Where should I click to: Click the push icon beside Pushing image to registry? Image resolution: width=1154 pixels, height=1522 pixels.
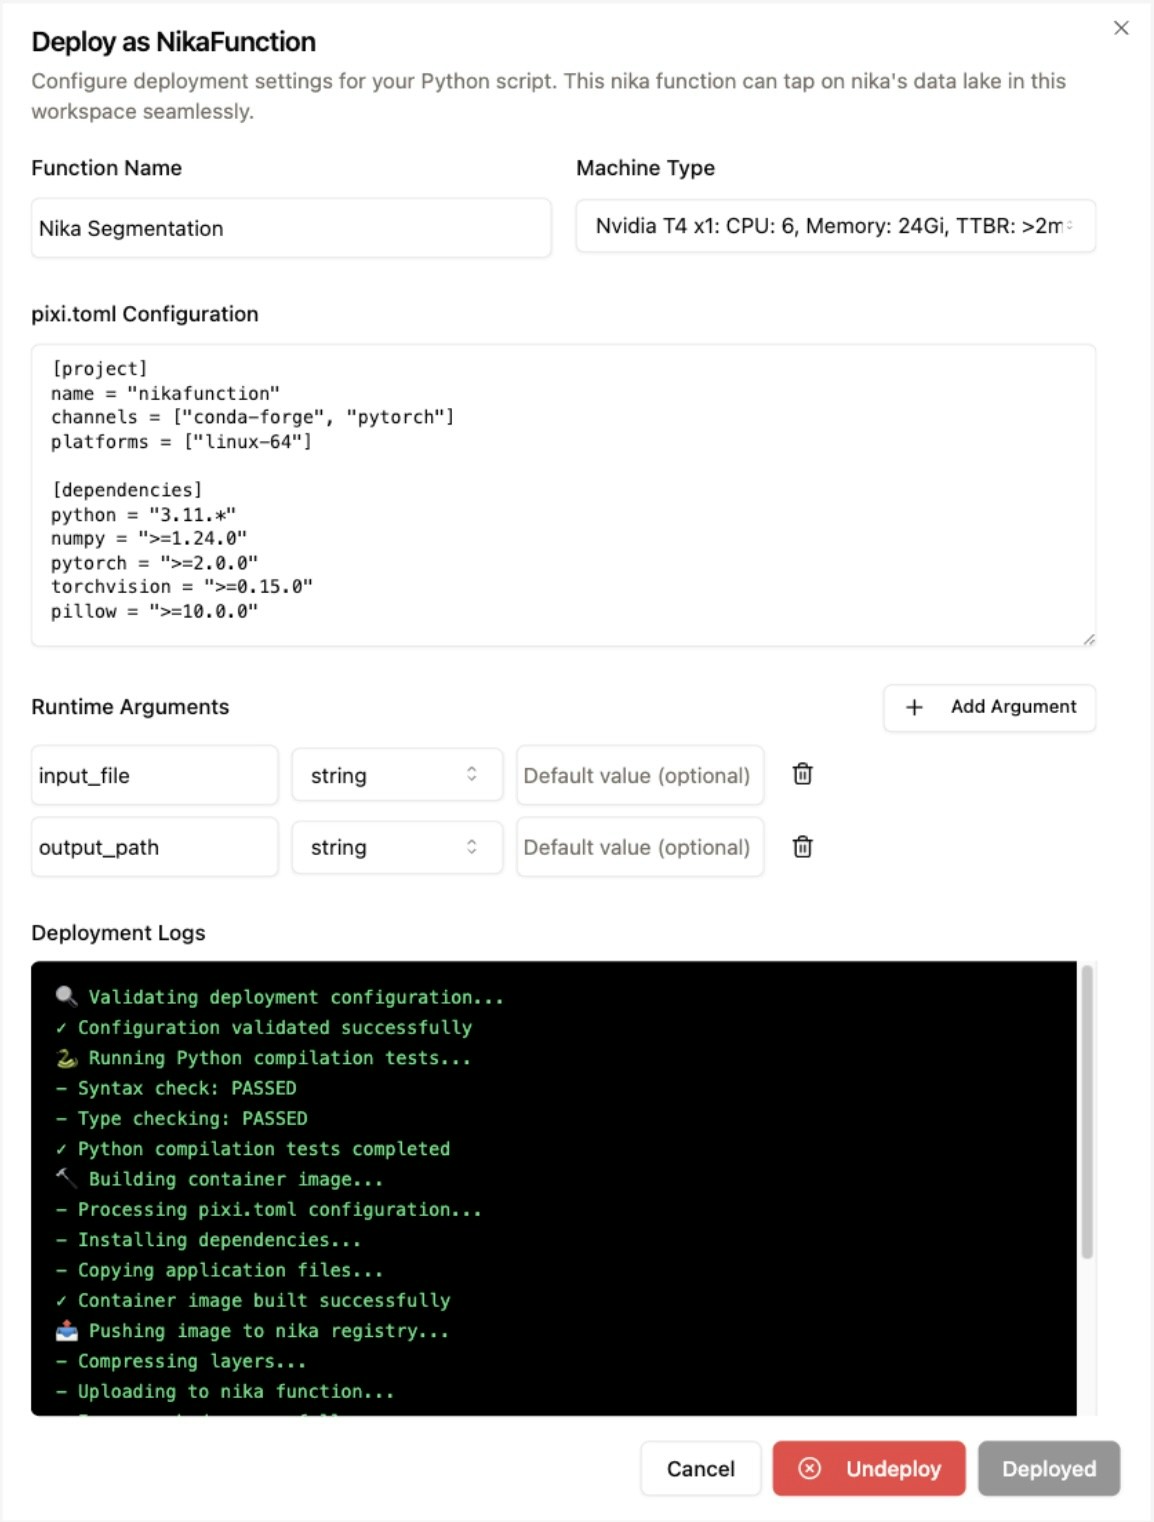point(66,1330)
